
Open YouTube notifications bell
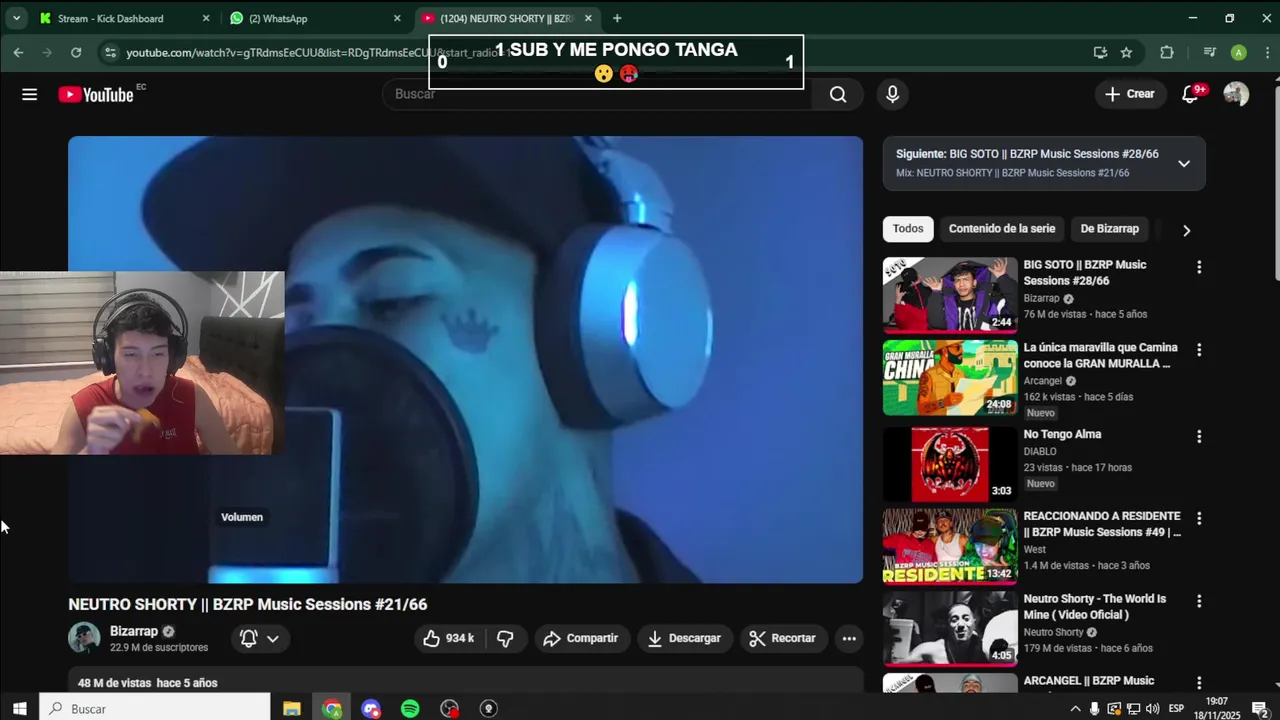pyautogui.click(x=1190, y=94)
